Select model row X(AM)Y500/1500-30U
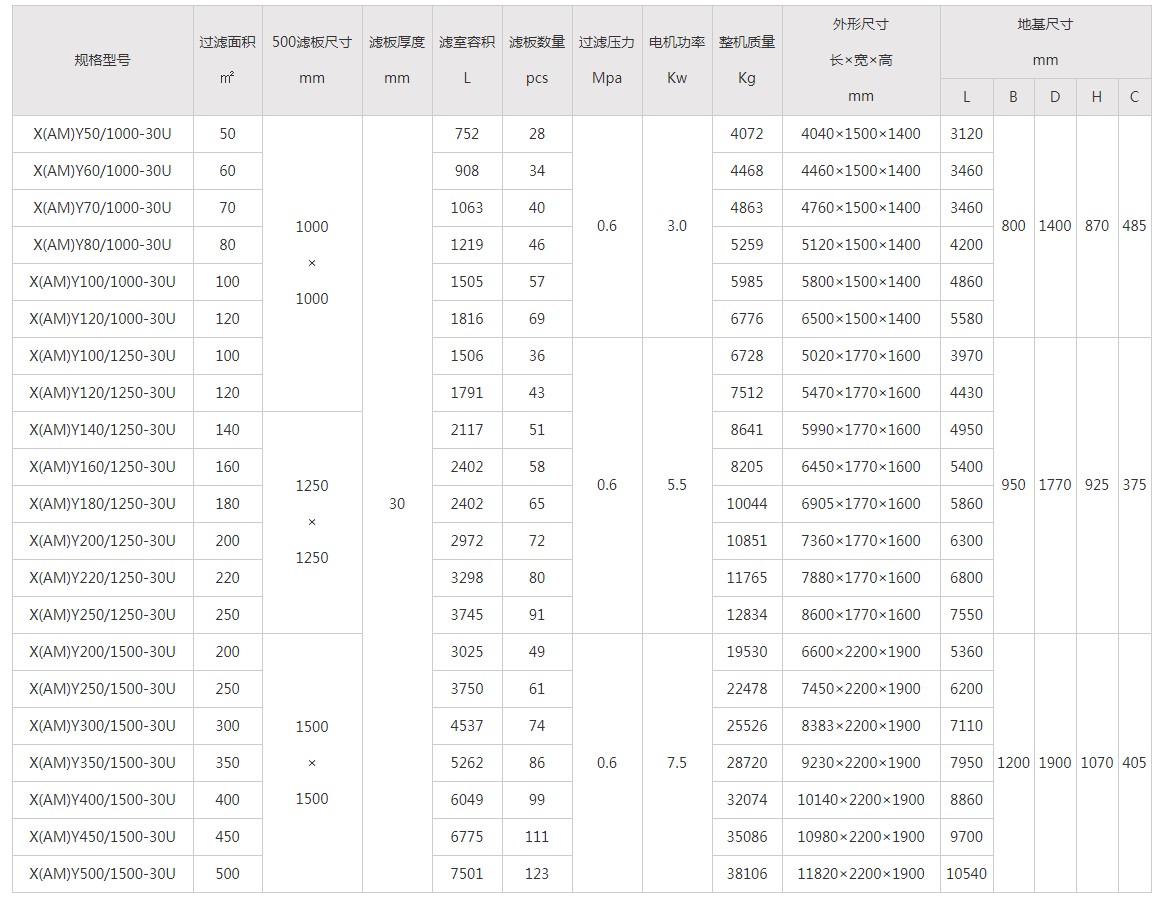The height and width of the screenshot is (898, 1166). pos(102,874)
